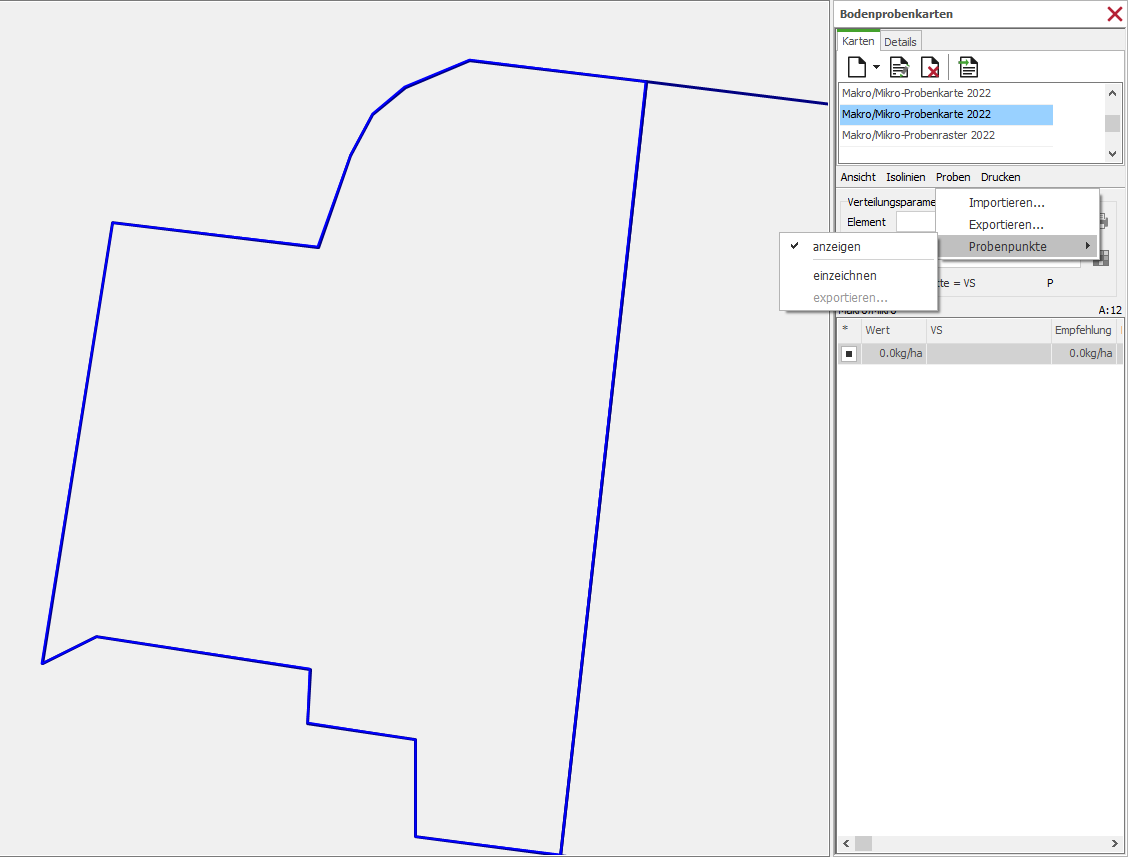Toggle the checkbox in the first table row

point(849,354)
